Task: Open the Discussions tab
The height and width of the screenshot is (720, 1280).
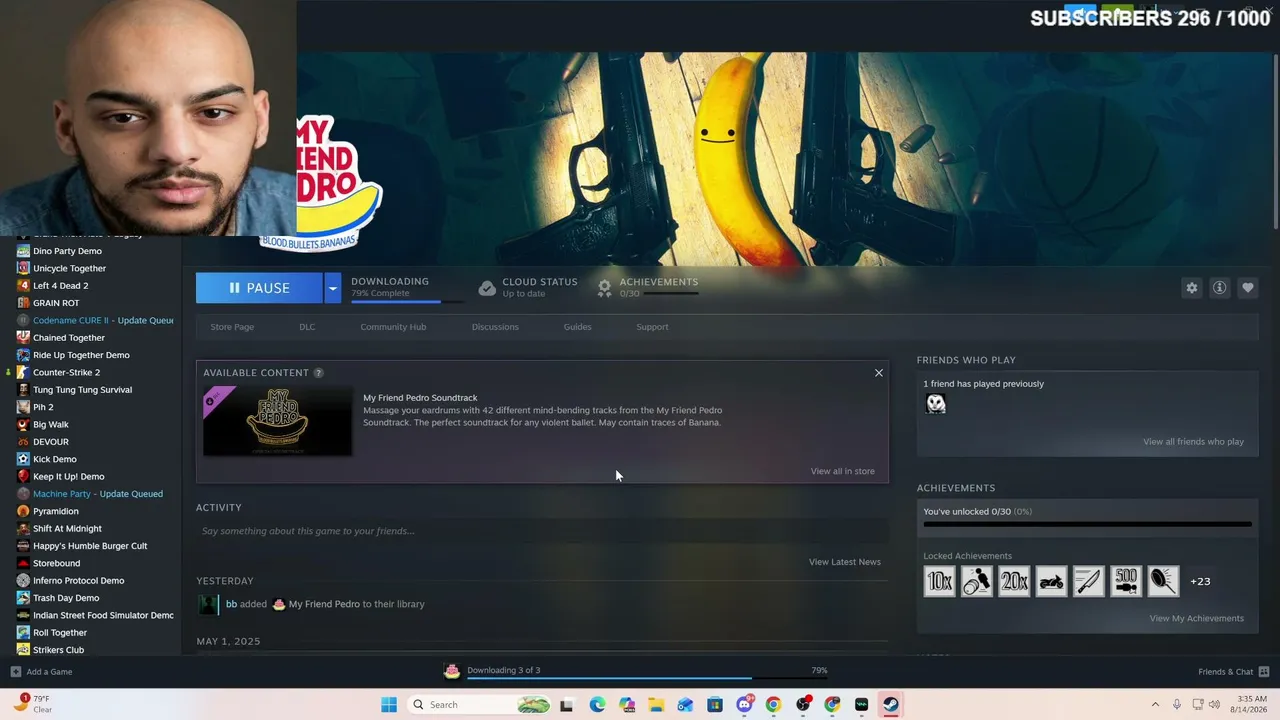Action: (x=495, y=327)
